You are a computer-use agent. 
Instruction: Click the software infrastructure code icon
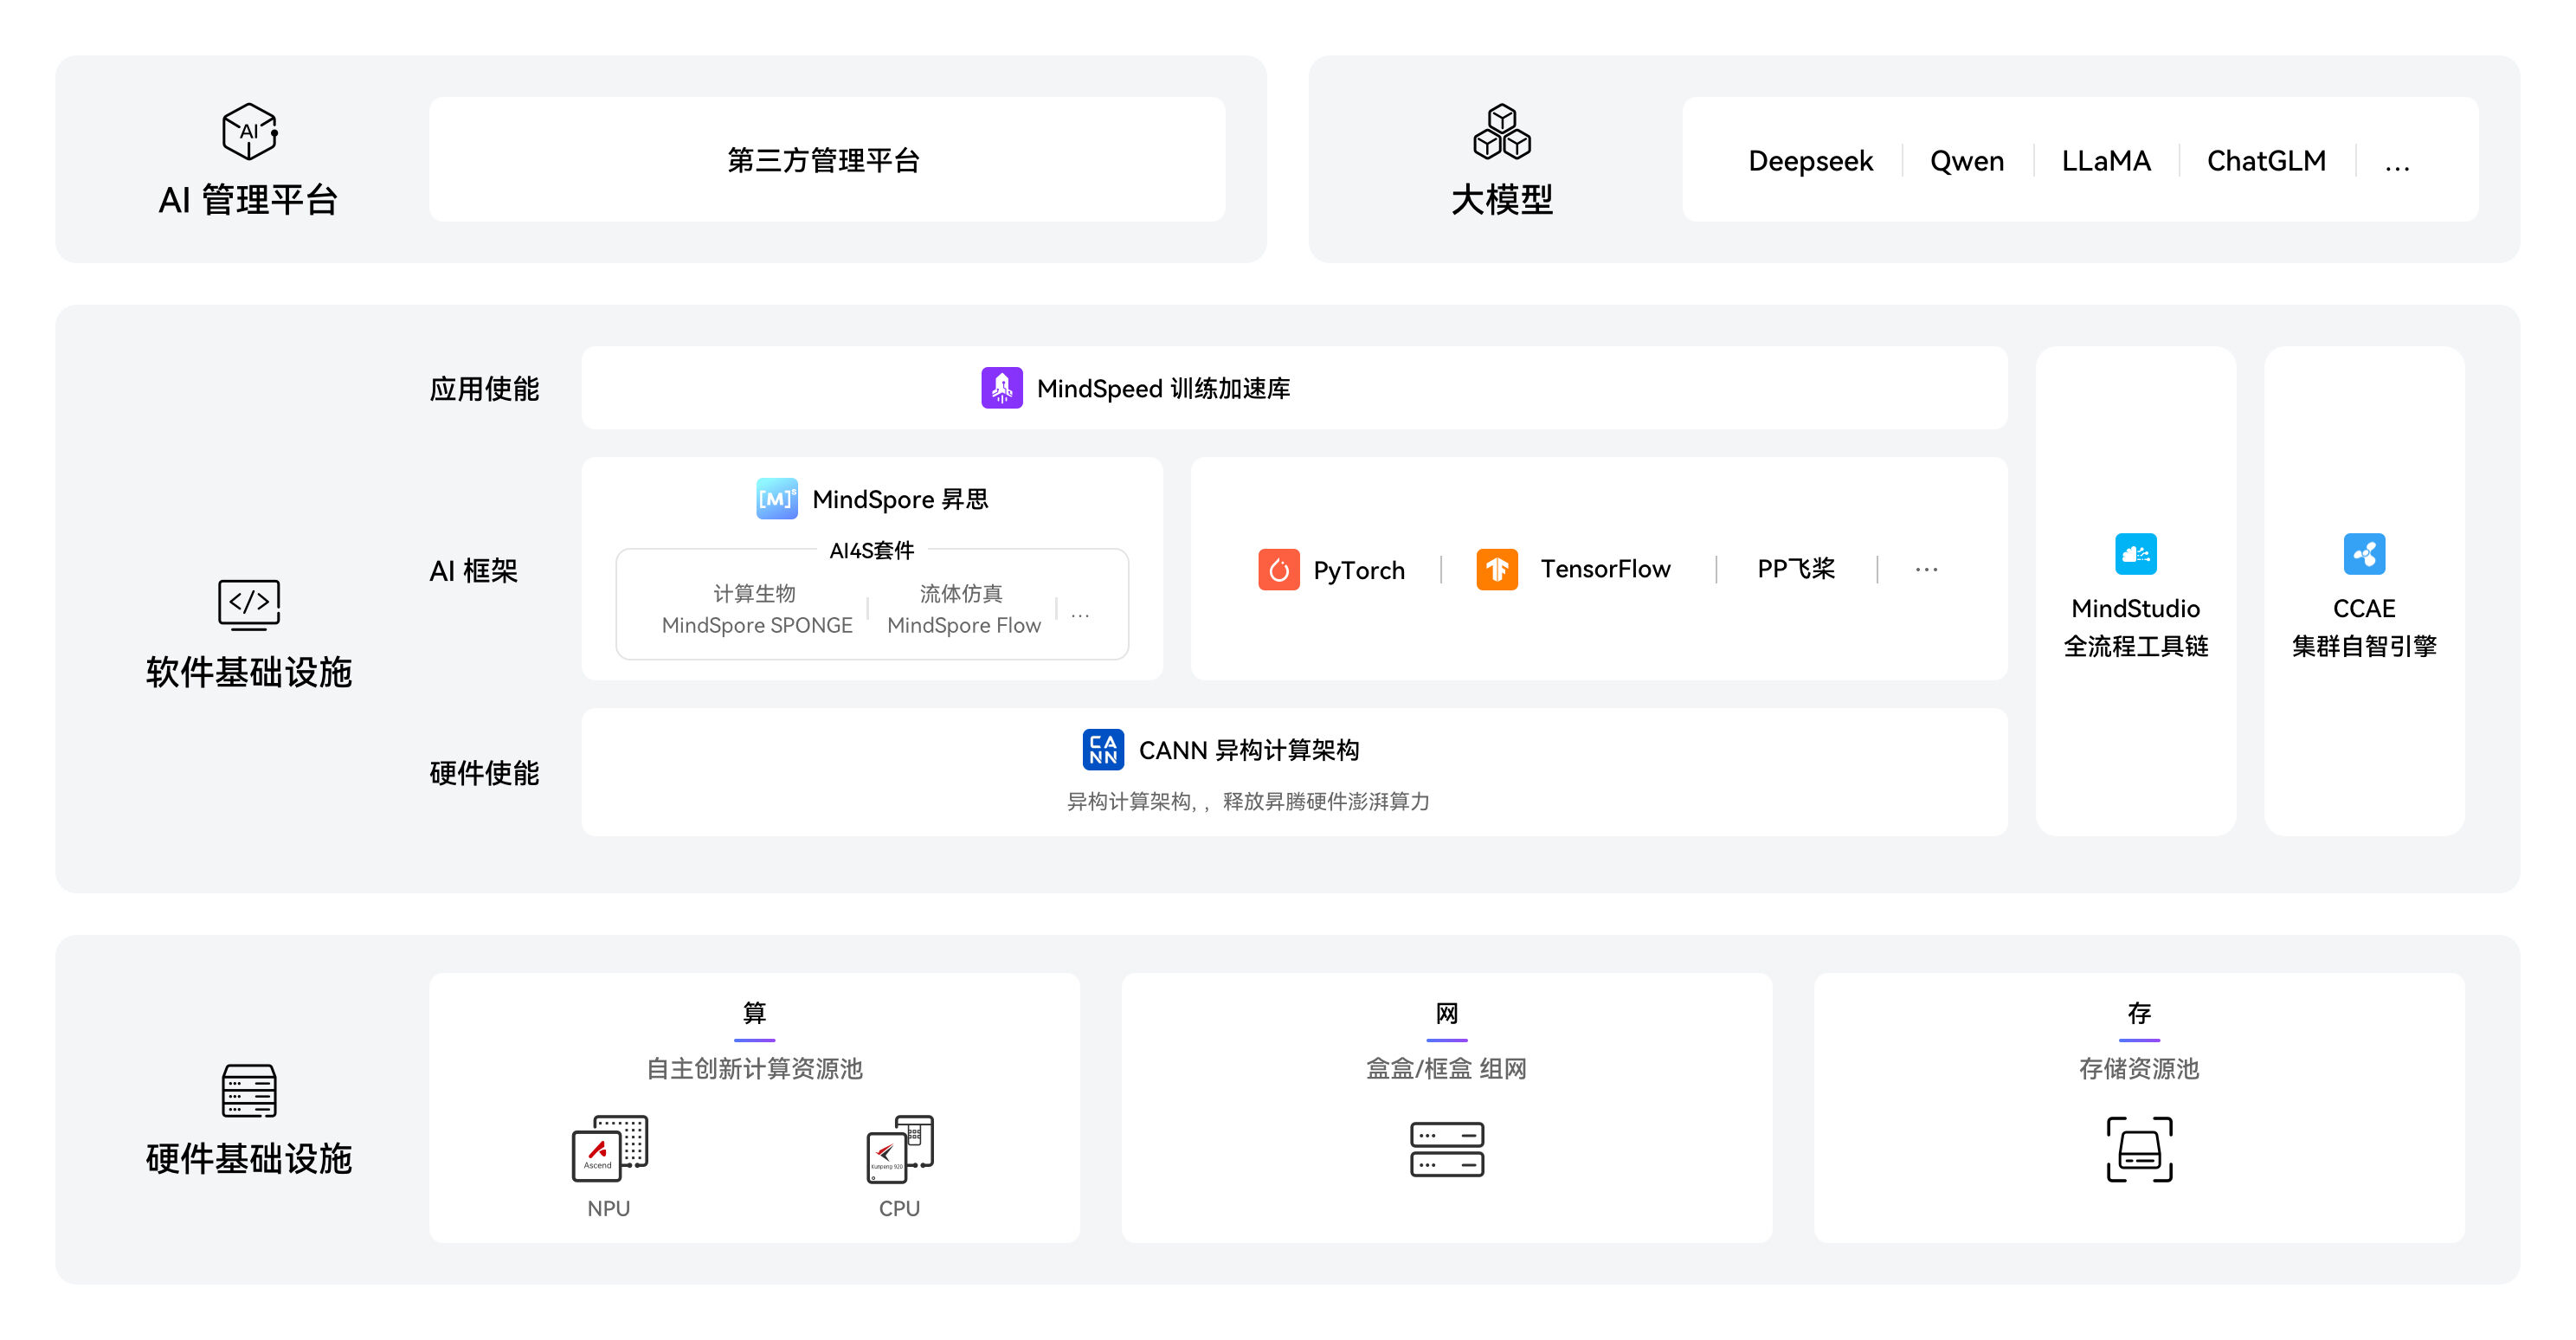(249, 604)
